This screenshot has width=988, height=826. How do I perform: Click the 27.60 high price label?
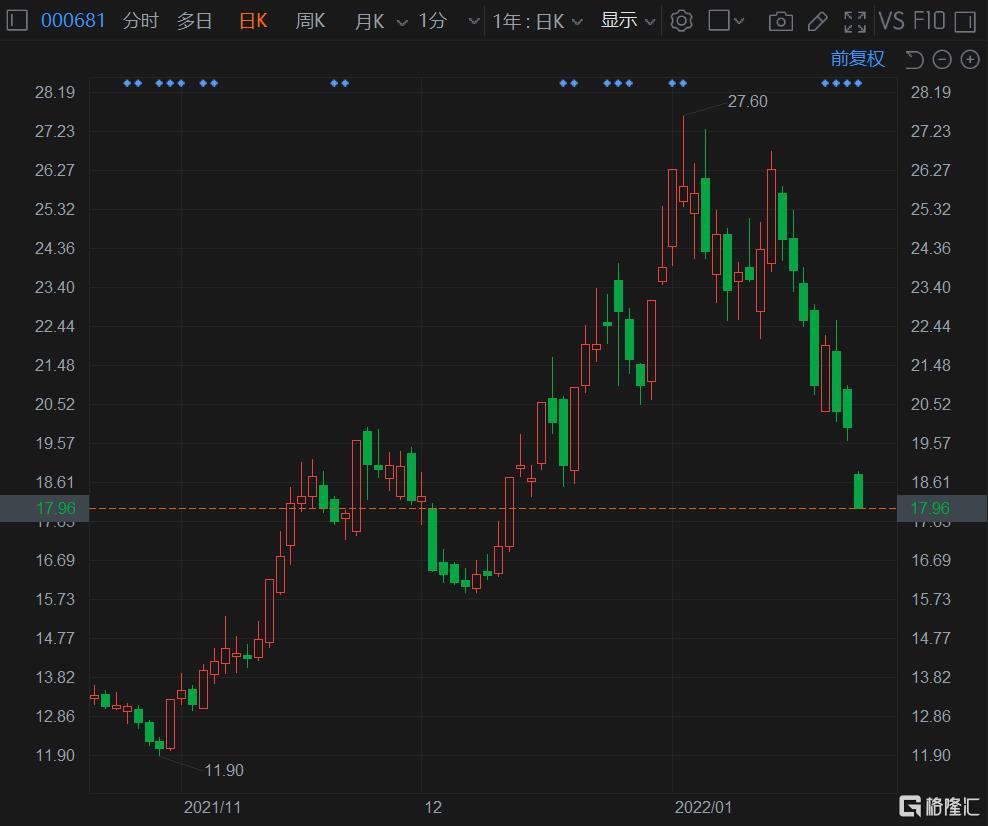click(747, 101)
